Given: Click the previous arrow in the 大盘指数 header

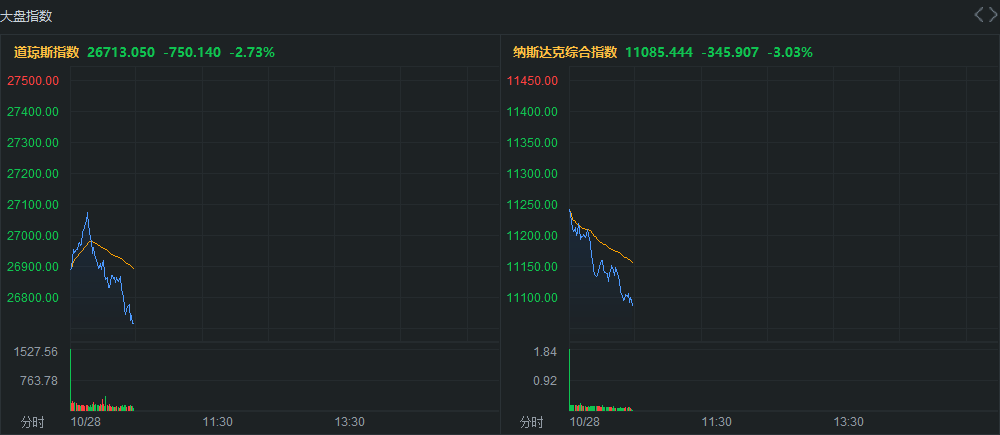Looking at the screenshot, I should pyautogui.click(x=979, y=15).
